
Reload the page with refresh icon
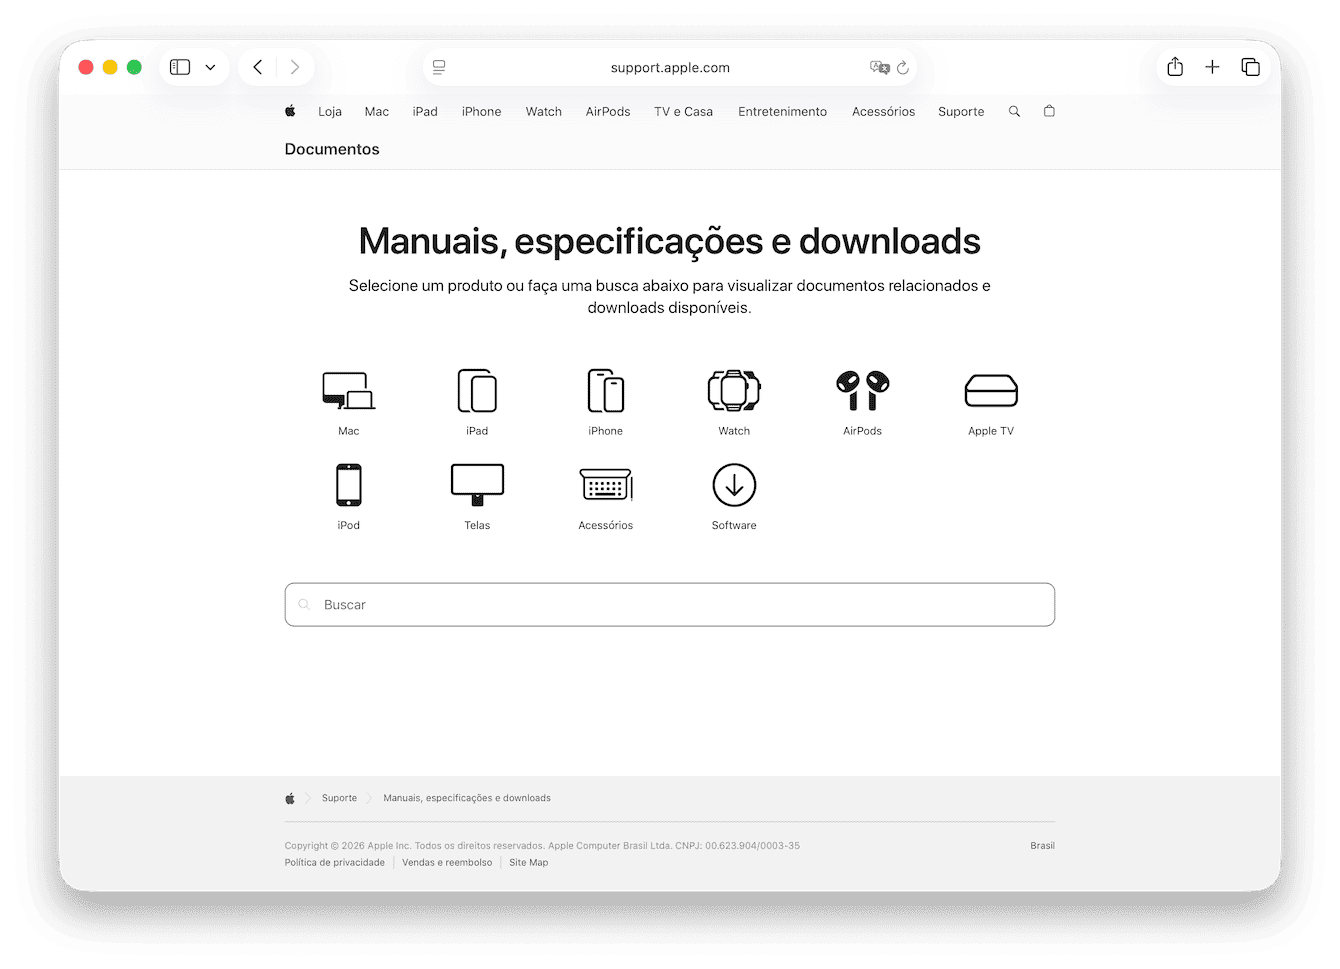point(903,67)
